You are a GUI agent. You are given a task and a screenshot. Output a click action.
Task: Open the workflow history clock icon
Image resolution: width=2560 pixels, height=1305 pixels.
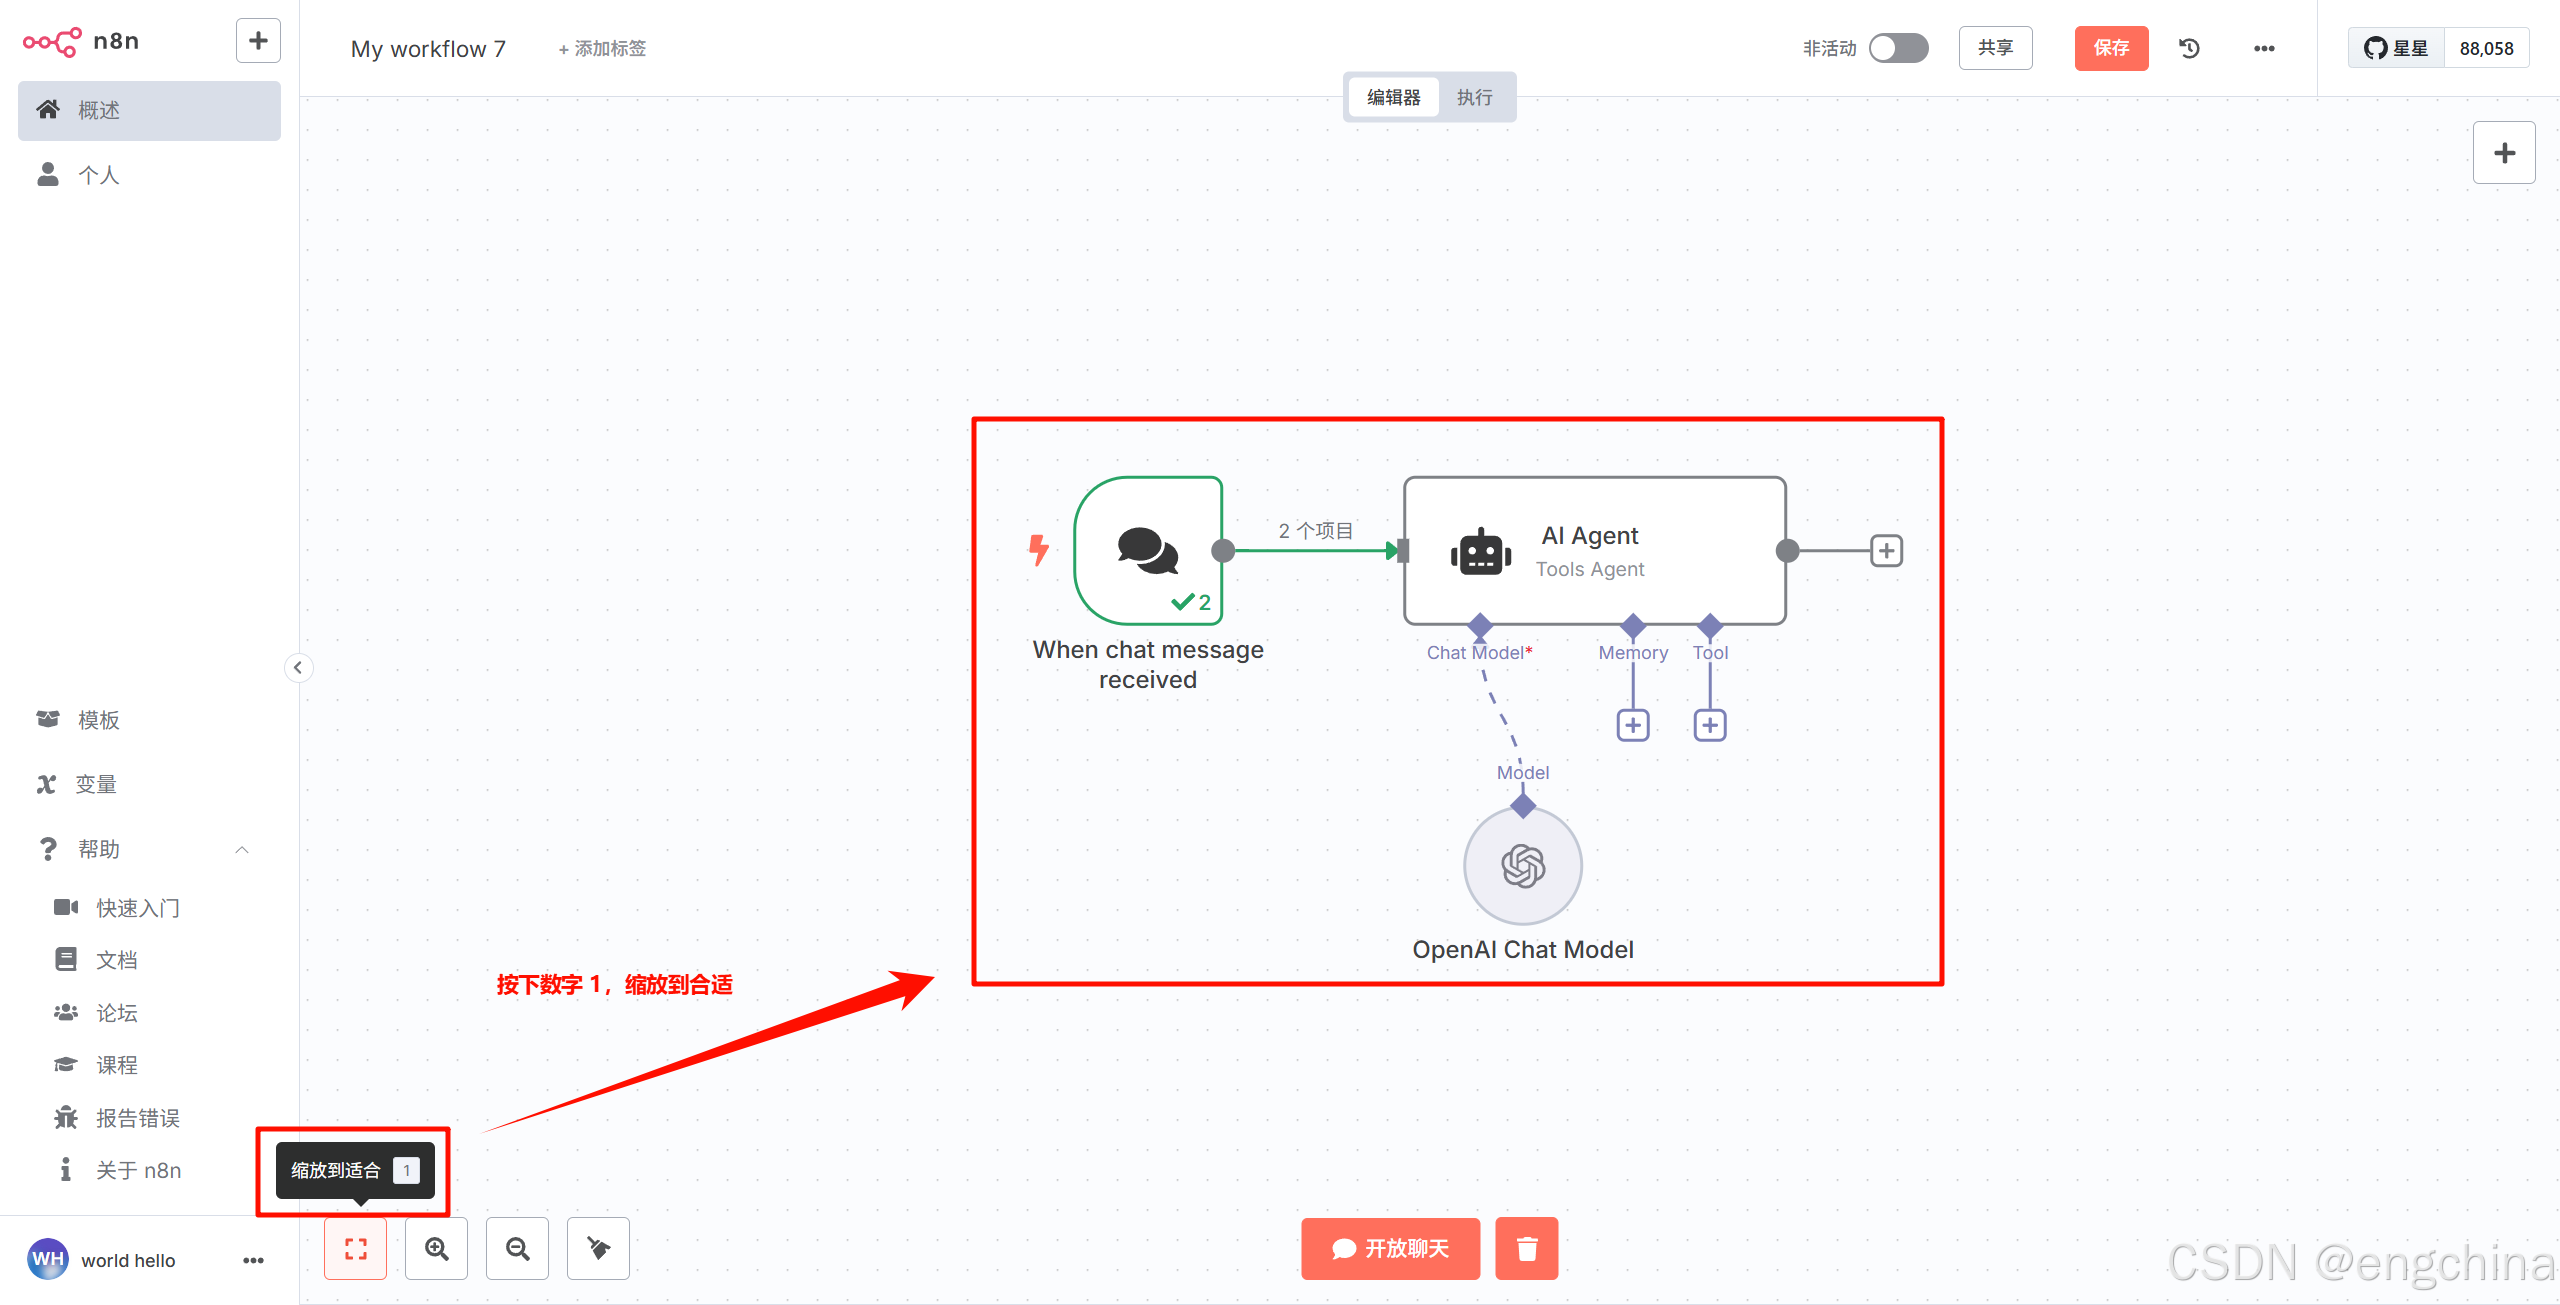coord(2189,48)
